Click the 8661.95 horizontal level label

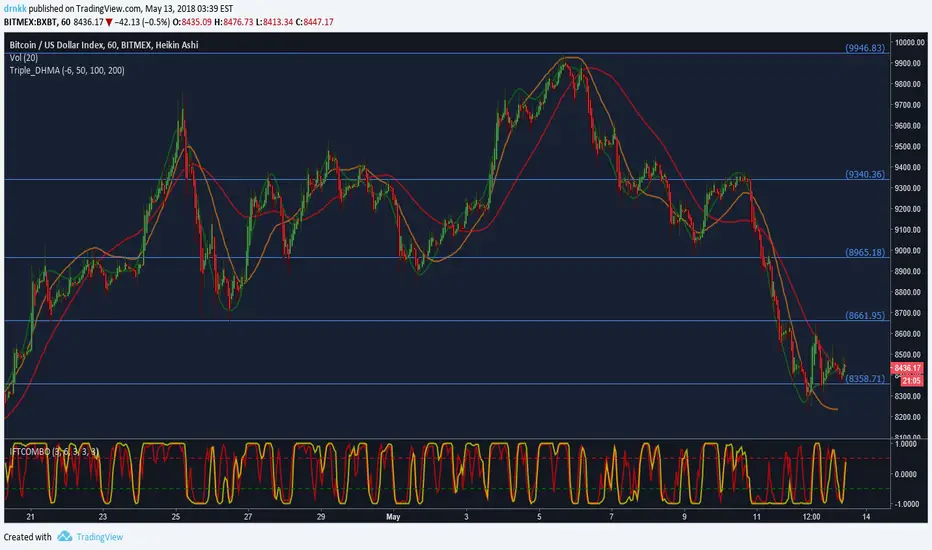865,315
